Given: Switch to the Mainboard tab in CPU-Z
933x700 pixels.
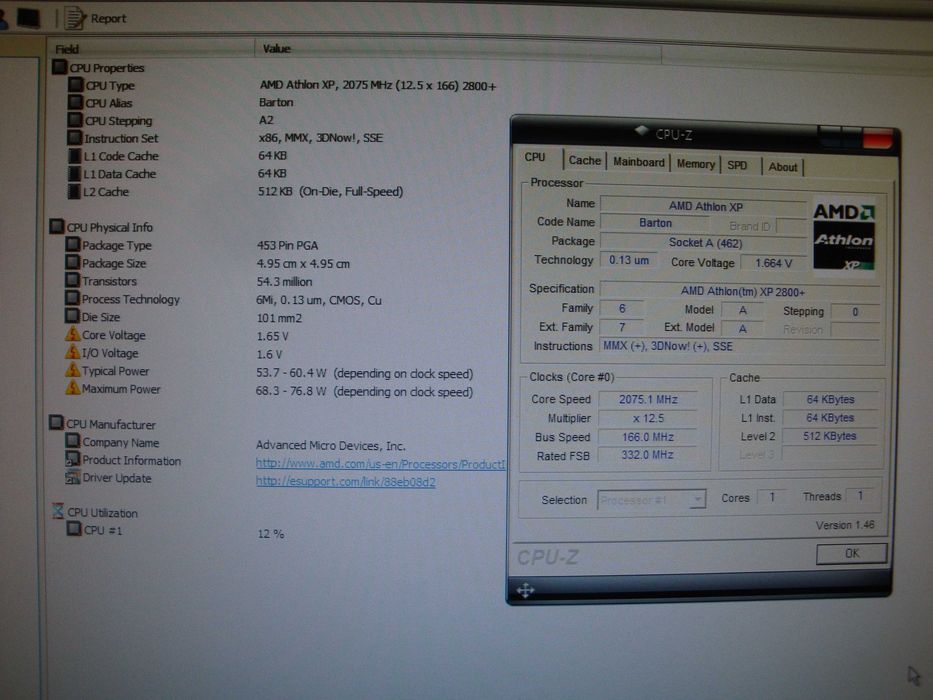Looking at the screenshot, I should point(638,162).
